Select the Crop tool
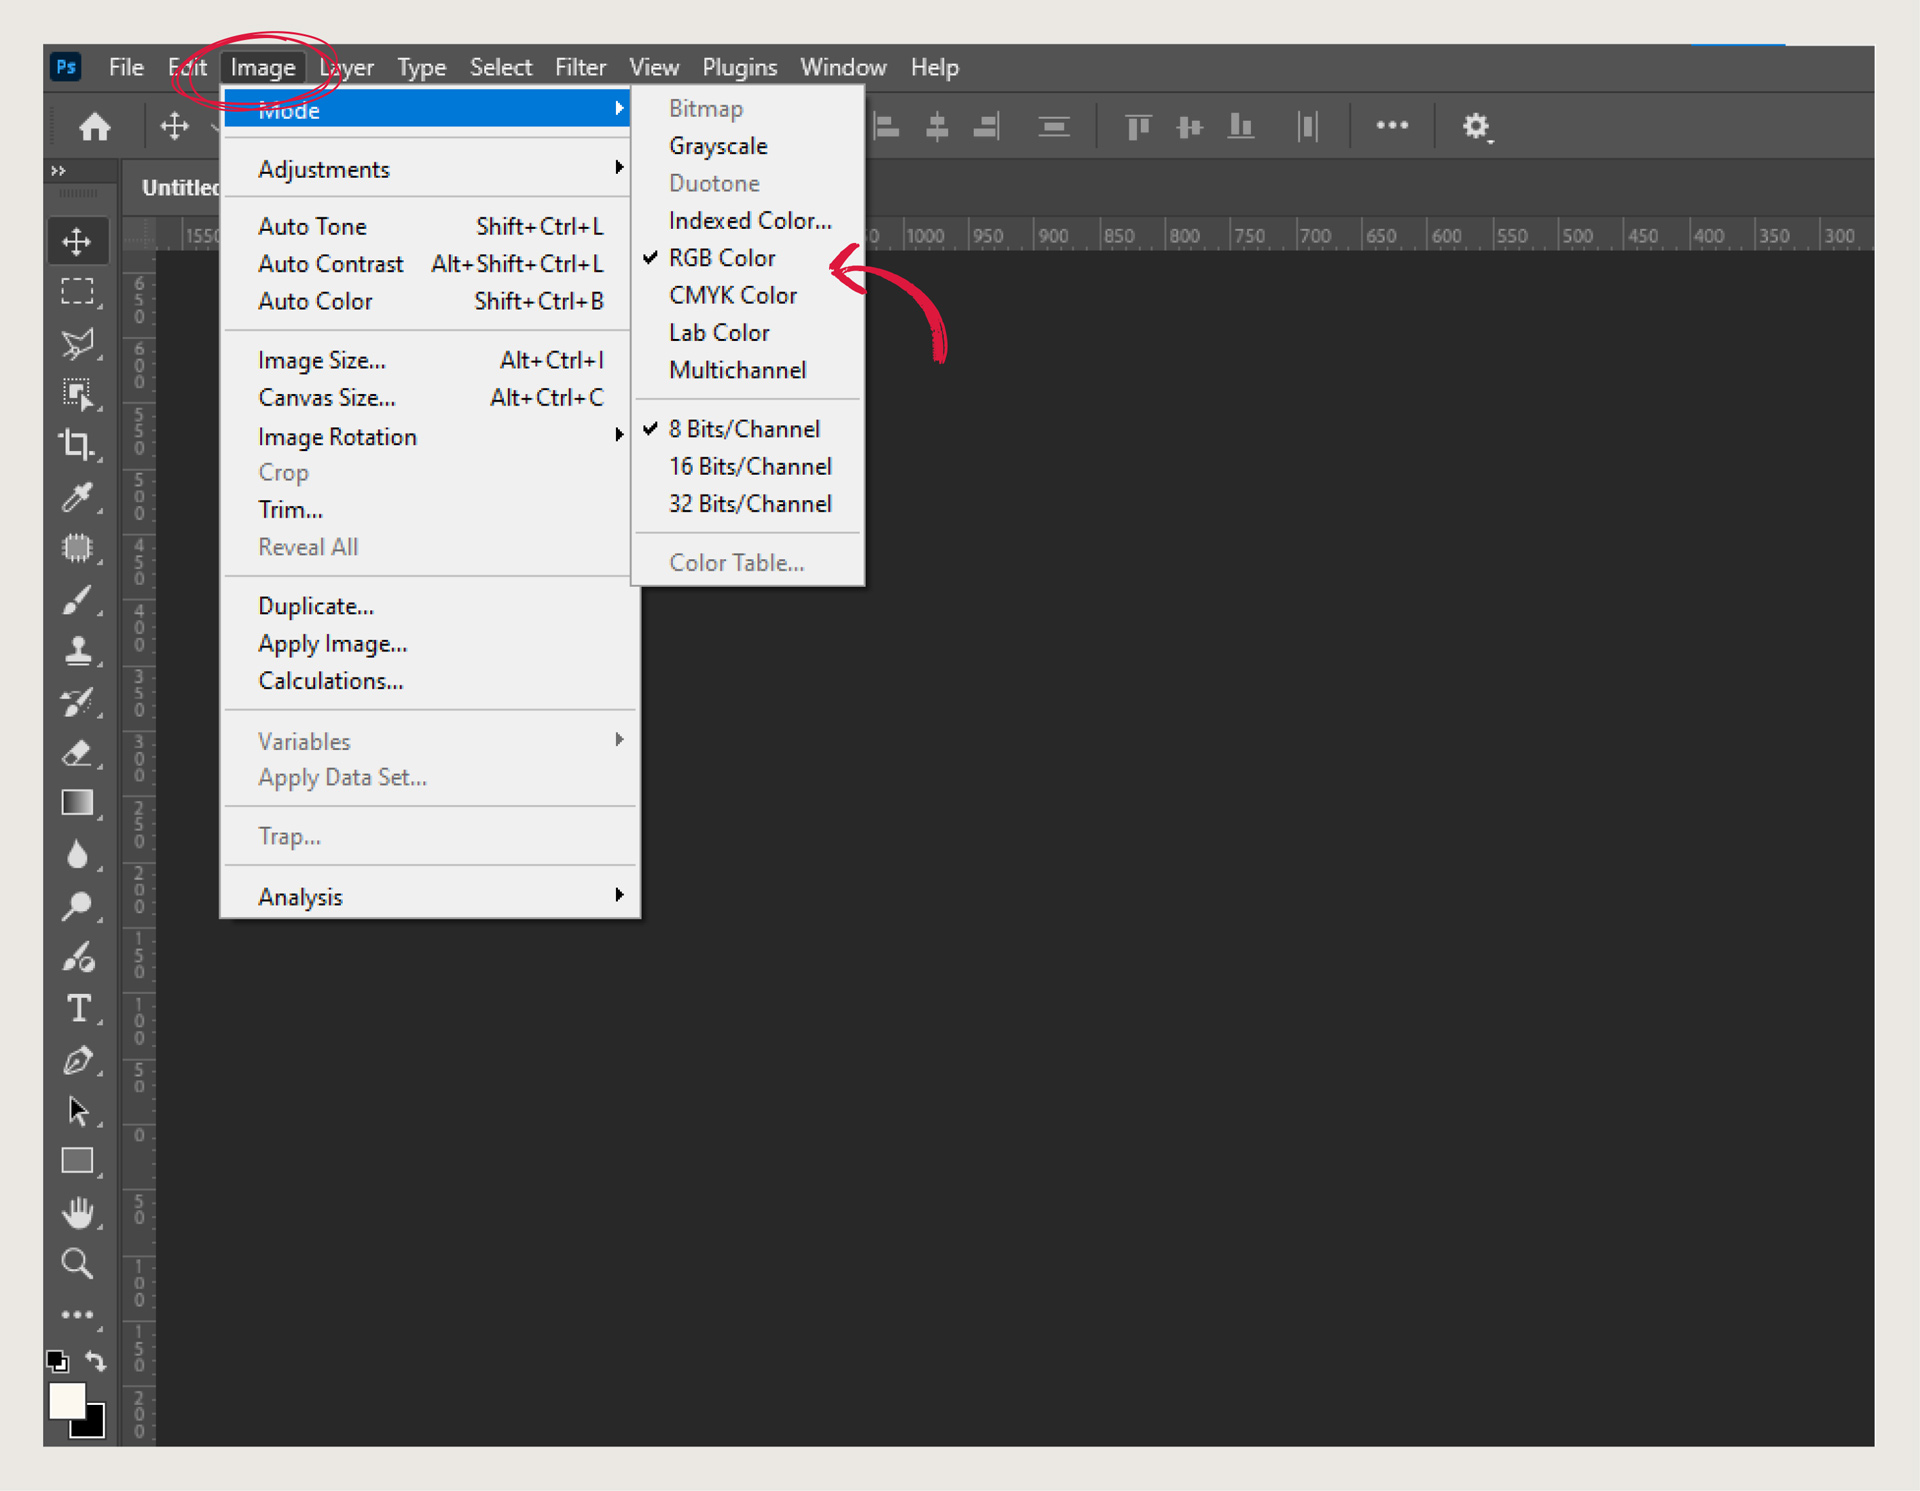 point(77,444)
